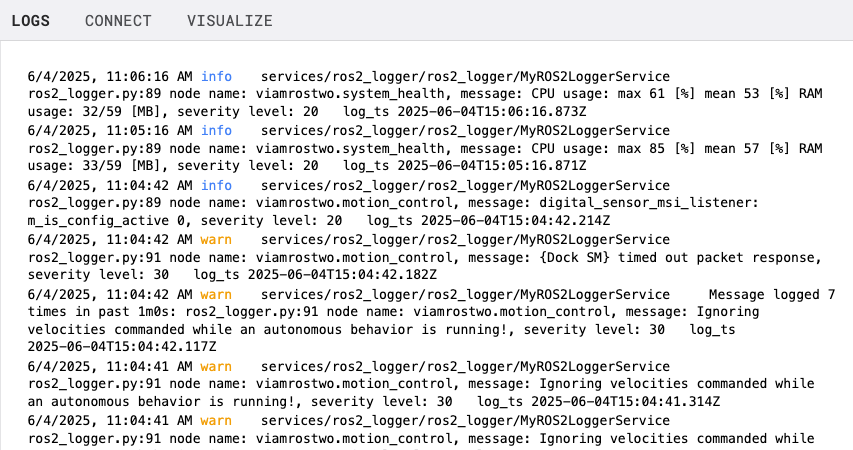
Task: Click the 11:06:16 AM info level label
Action: tap(217, 77)
